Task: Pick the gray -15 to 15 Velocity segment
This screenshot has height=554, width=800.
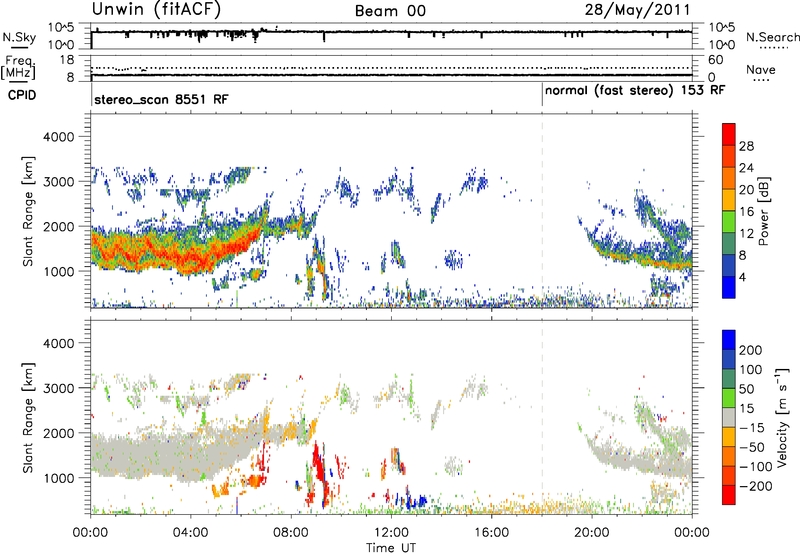Action: click(x=729, y=417)
